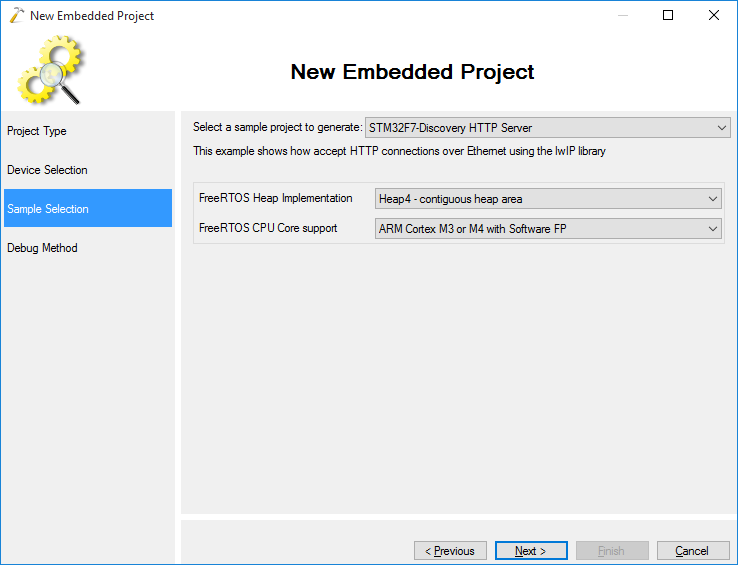Click the lwIP example description text

399,151
